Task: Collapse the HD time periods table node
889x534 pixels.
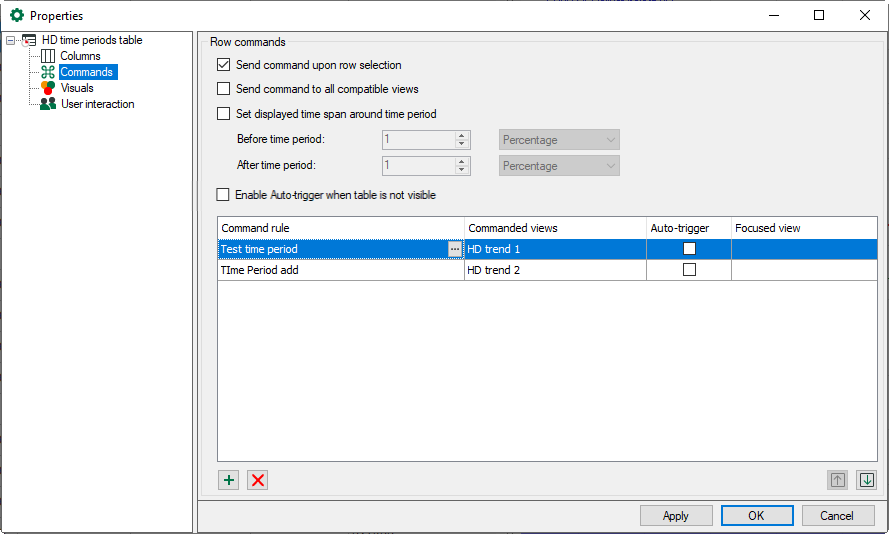Action: pos(11,41)
